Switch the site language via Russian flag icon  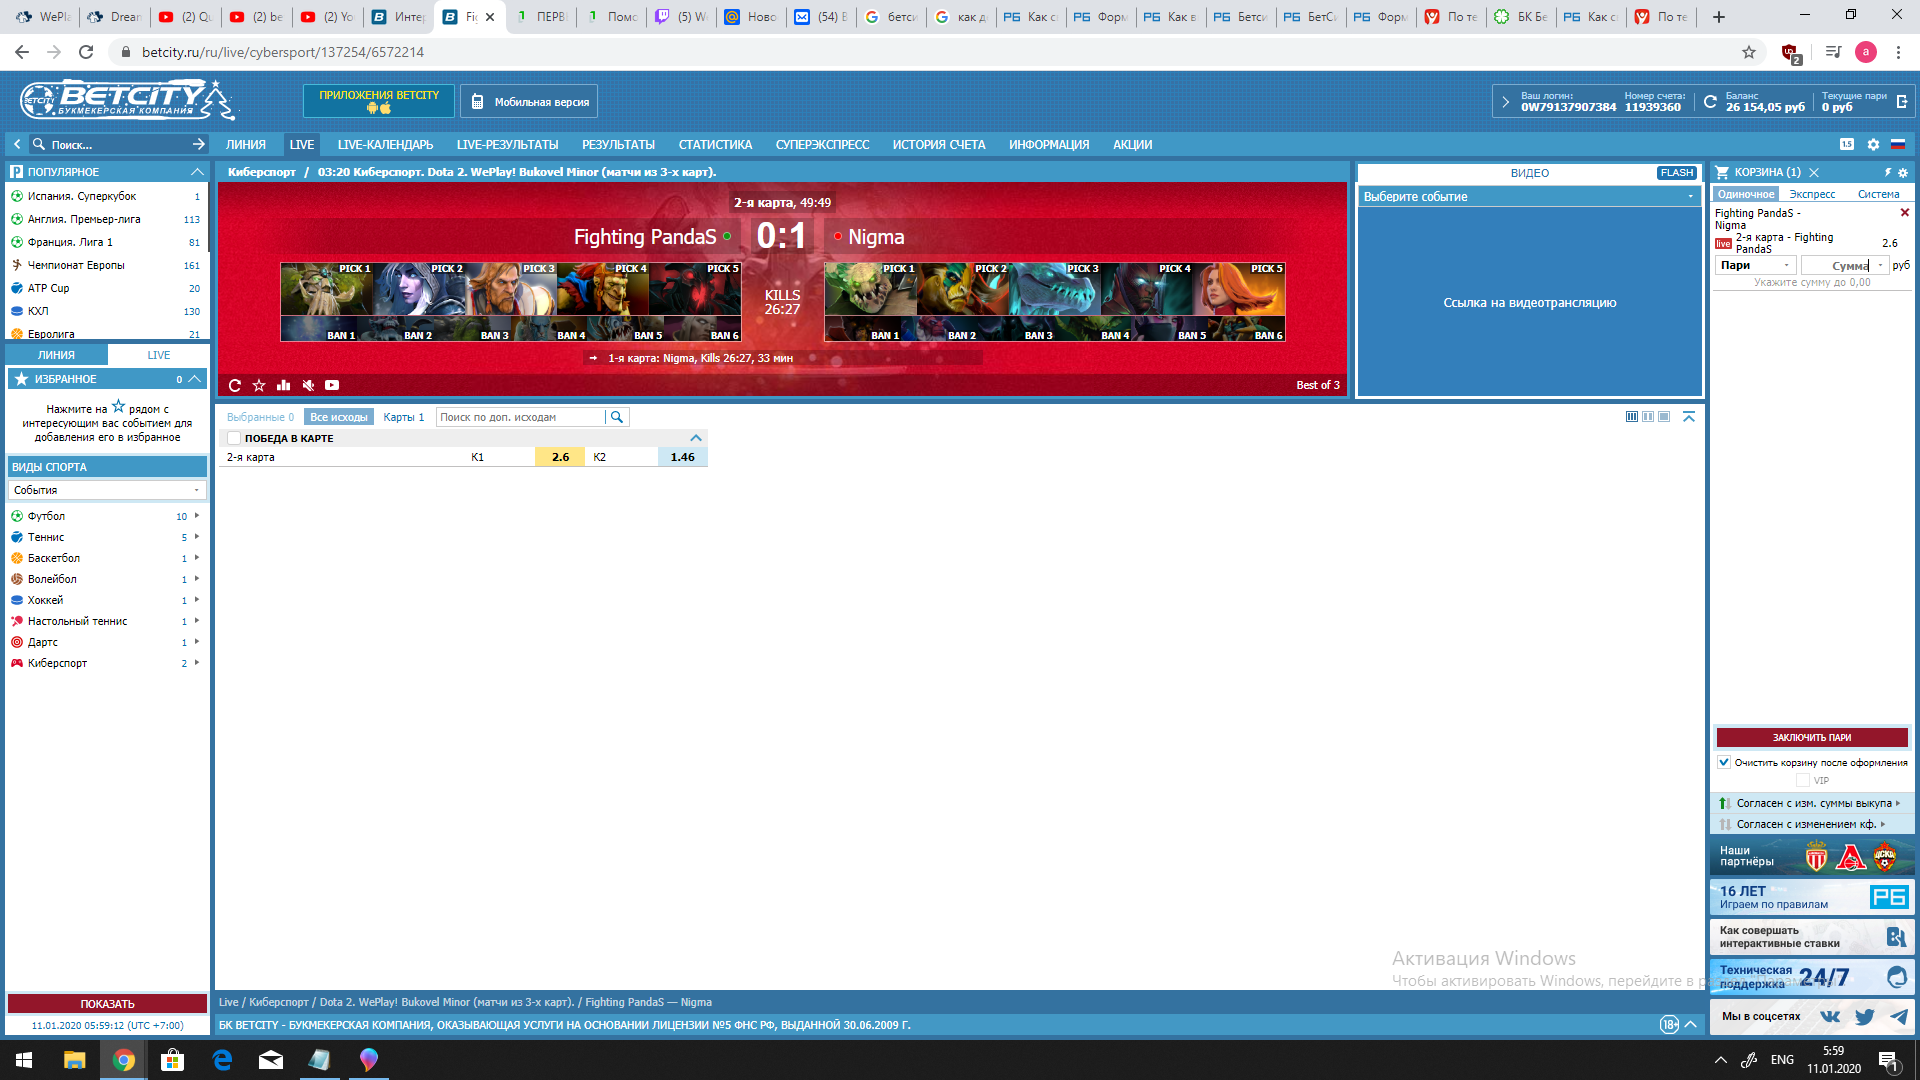(1897, 144)
